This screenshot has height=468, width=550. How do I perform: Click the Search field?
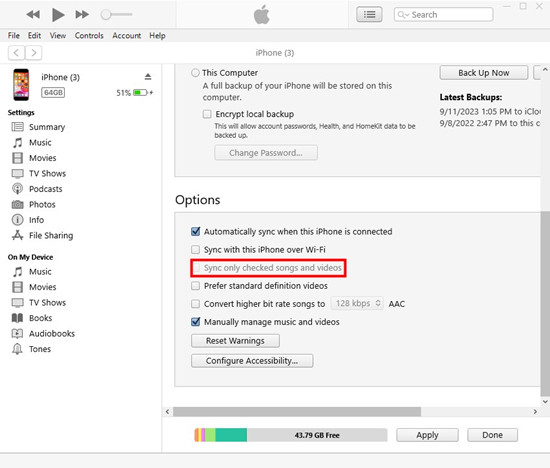(443, 14)
